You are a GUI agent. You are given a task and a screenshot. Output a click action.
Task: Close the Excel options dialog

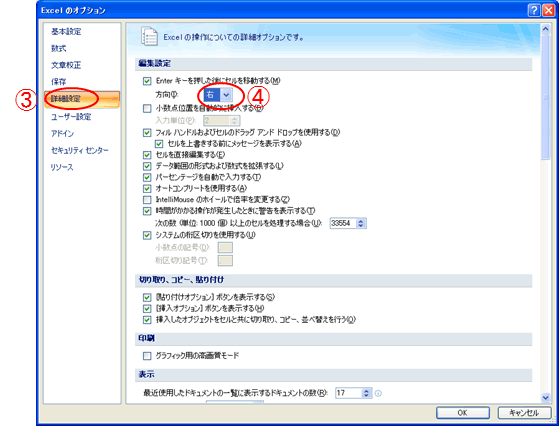pyautogui.click(x=548, y=10)
